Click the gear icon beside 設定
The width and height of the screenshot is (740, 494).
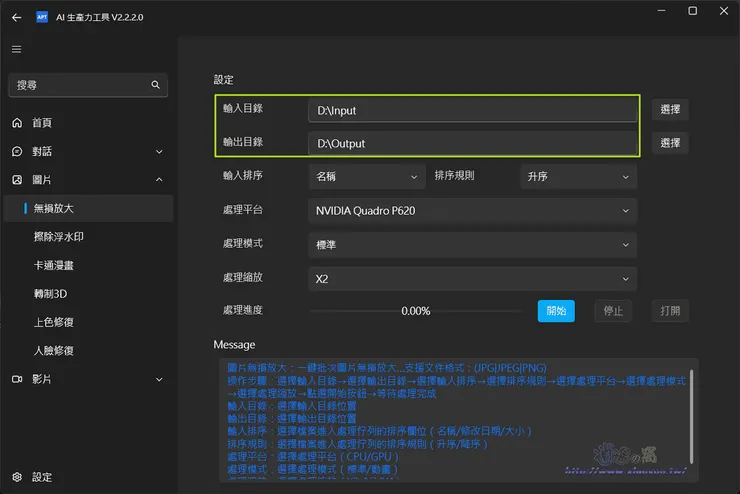[17, 477]
